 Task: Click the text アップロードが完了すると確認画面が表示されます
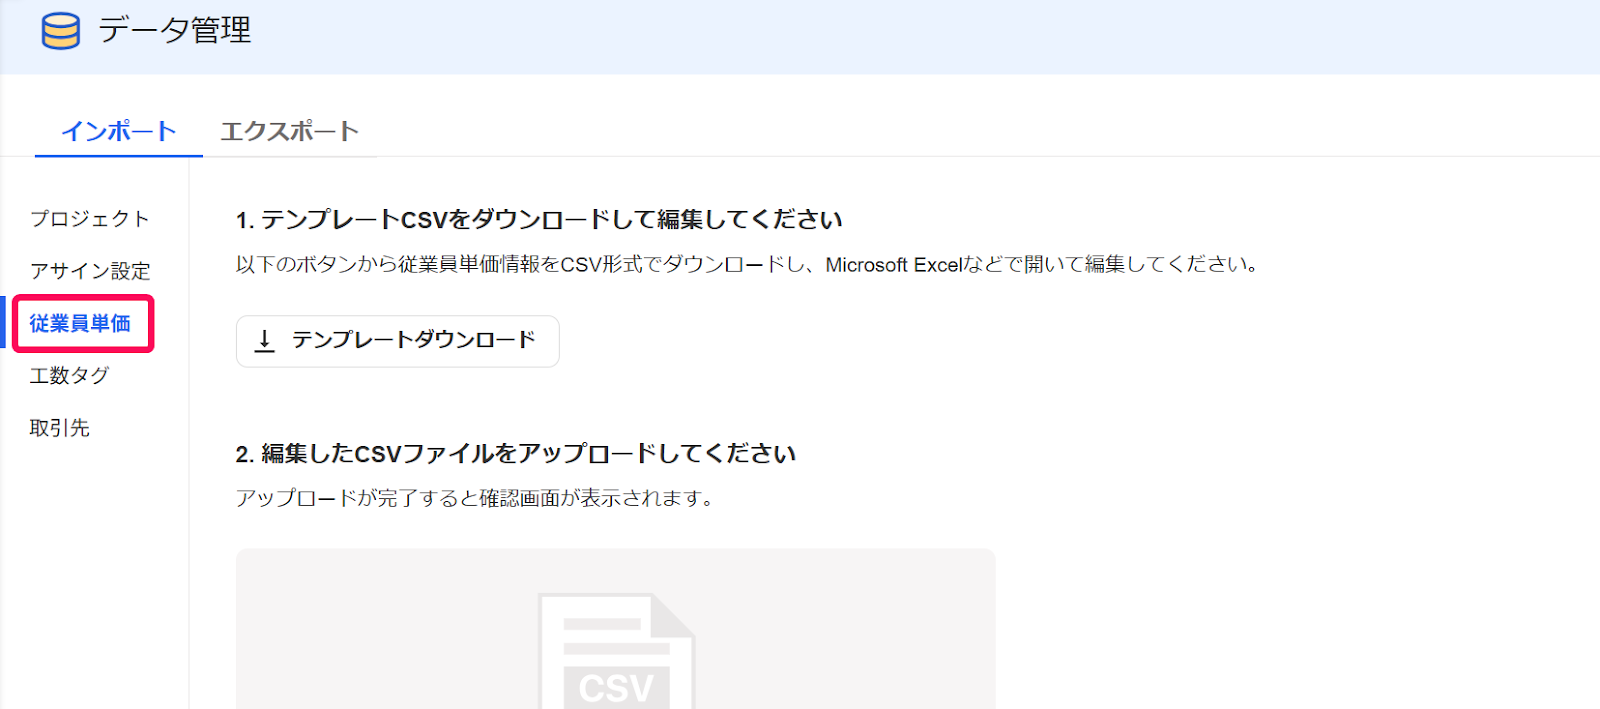[x=475, y=497]
